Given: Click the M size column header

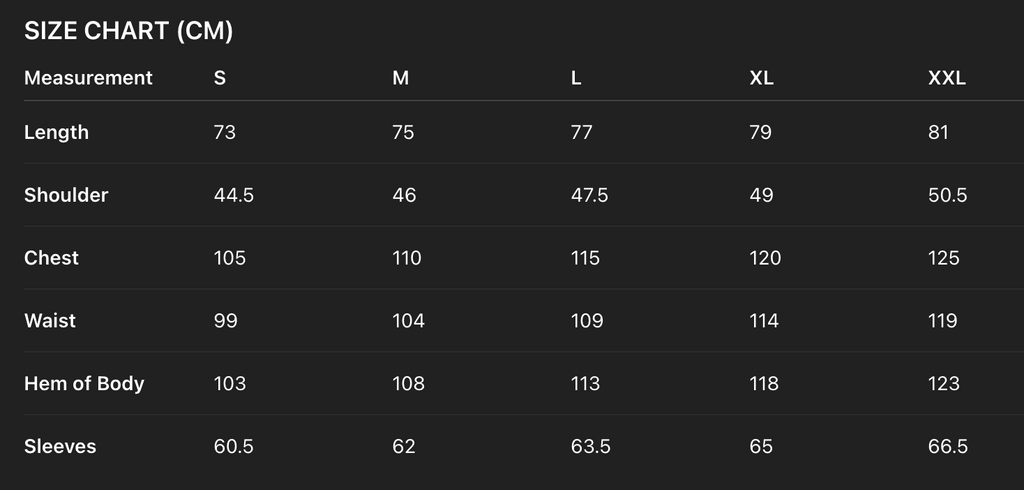Looking at the screenshot, I should pos(400,78).
